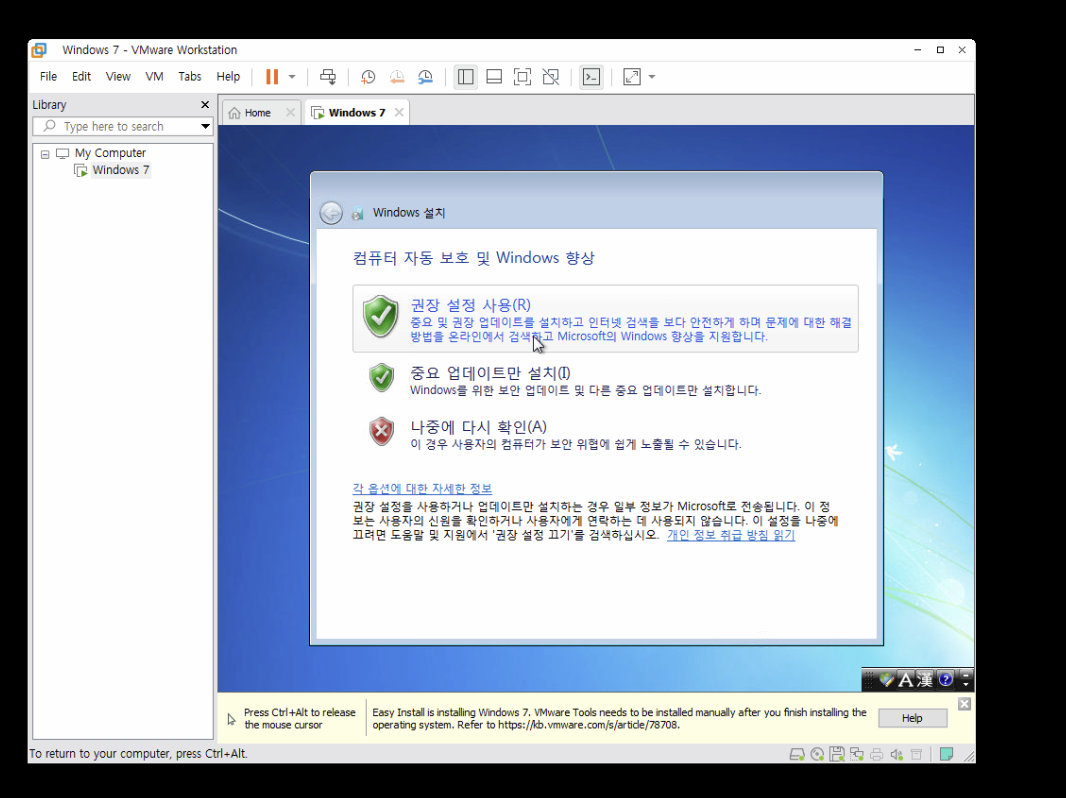1066x798 pixels.
Task: Open 개인 정보 취급 방침 읽기 link
Action: click(x=731, y=535)
